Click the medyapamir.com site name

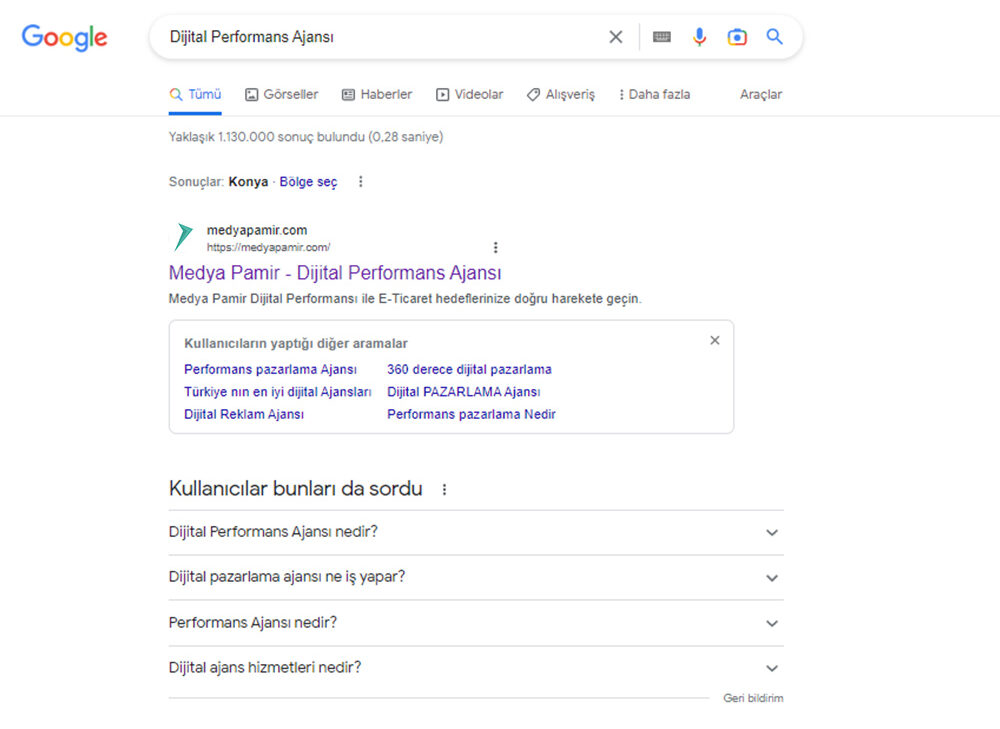257,230
